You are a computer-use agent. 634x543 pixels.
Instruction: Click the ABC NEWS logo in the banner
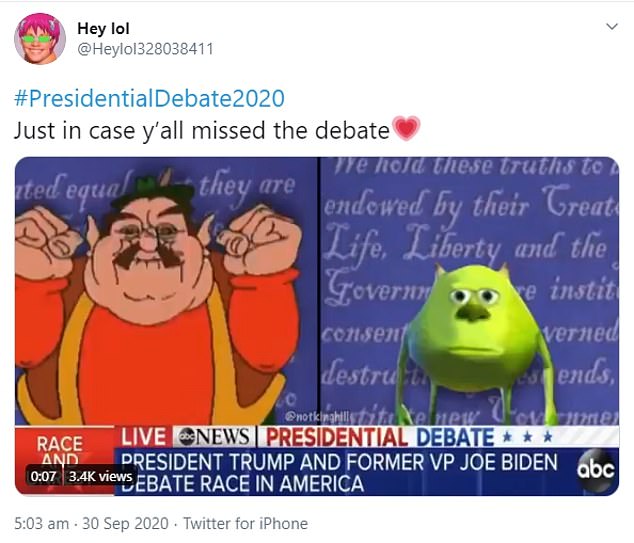click(215, 437)
